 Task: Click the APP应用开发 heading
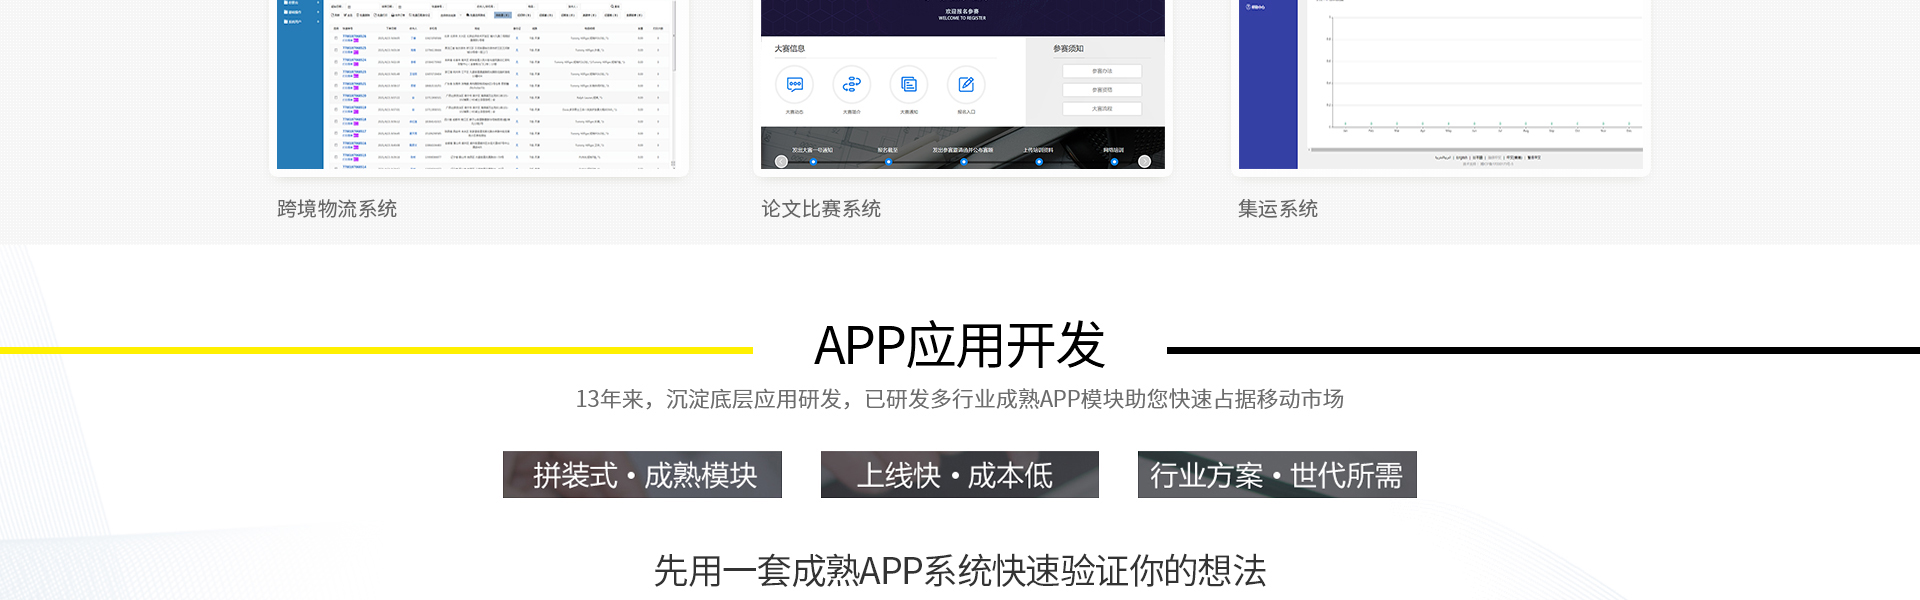tap(960, 345)
